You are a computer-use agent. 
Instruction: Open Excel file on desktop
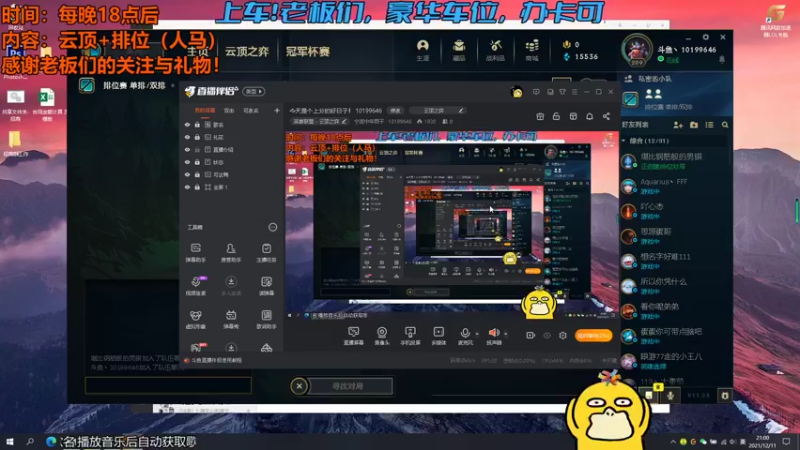click(46, 105)
